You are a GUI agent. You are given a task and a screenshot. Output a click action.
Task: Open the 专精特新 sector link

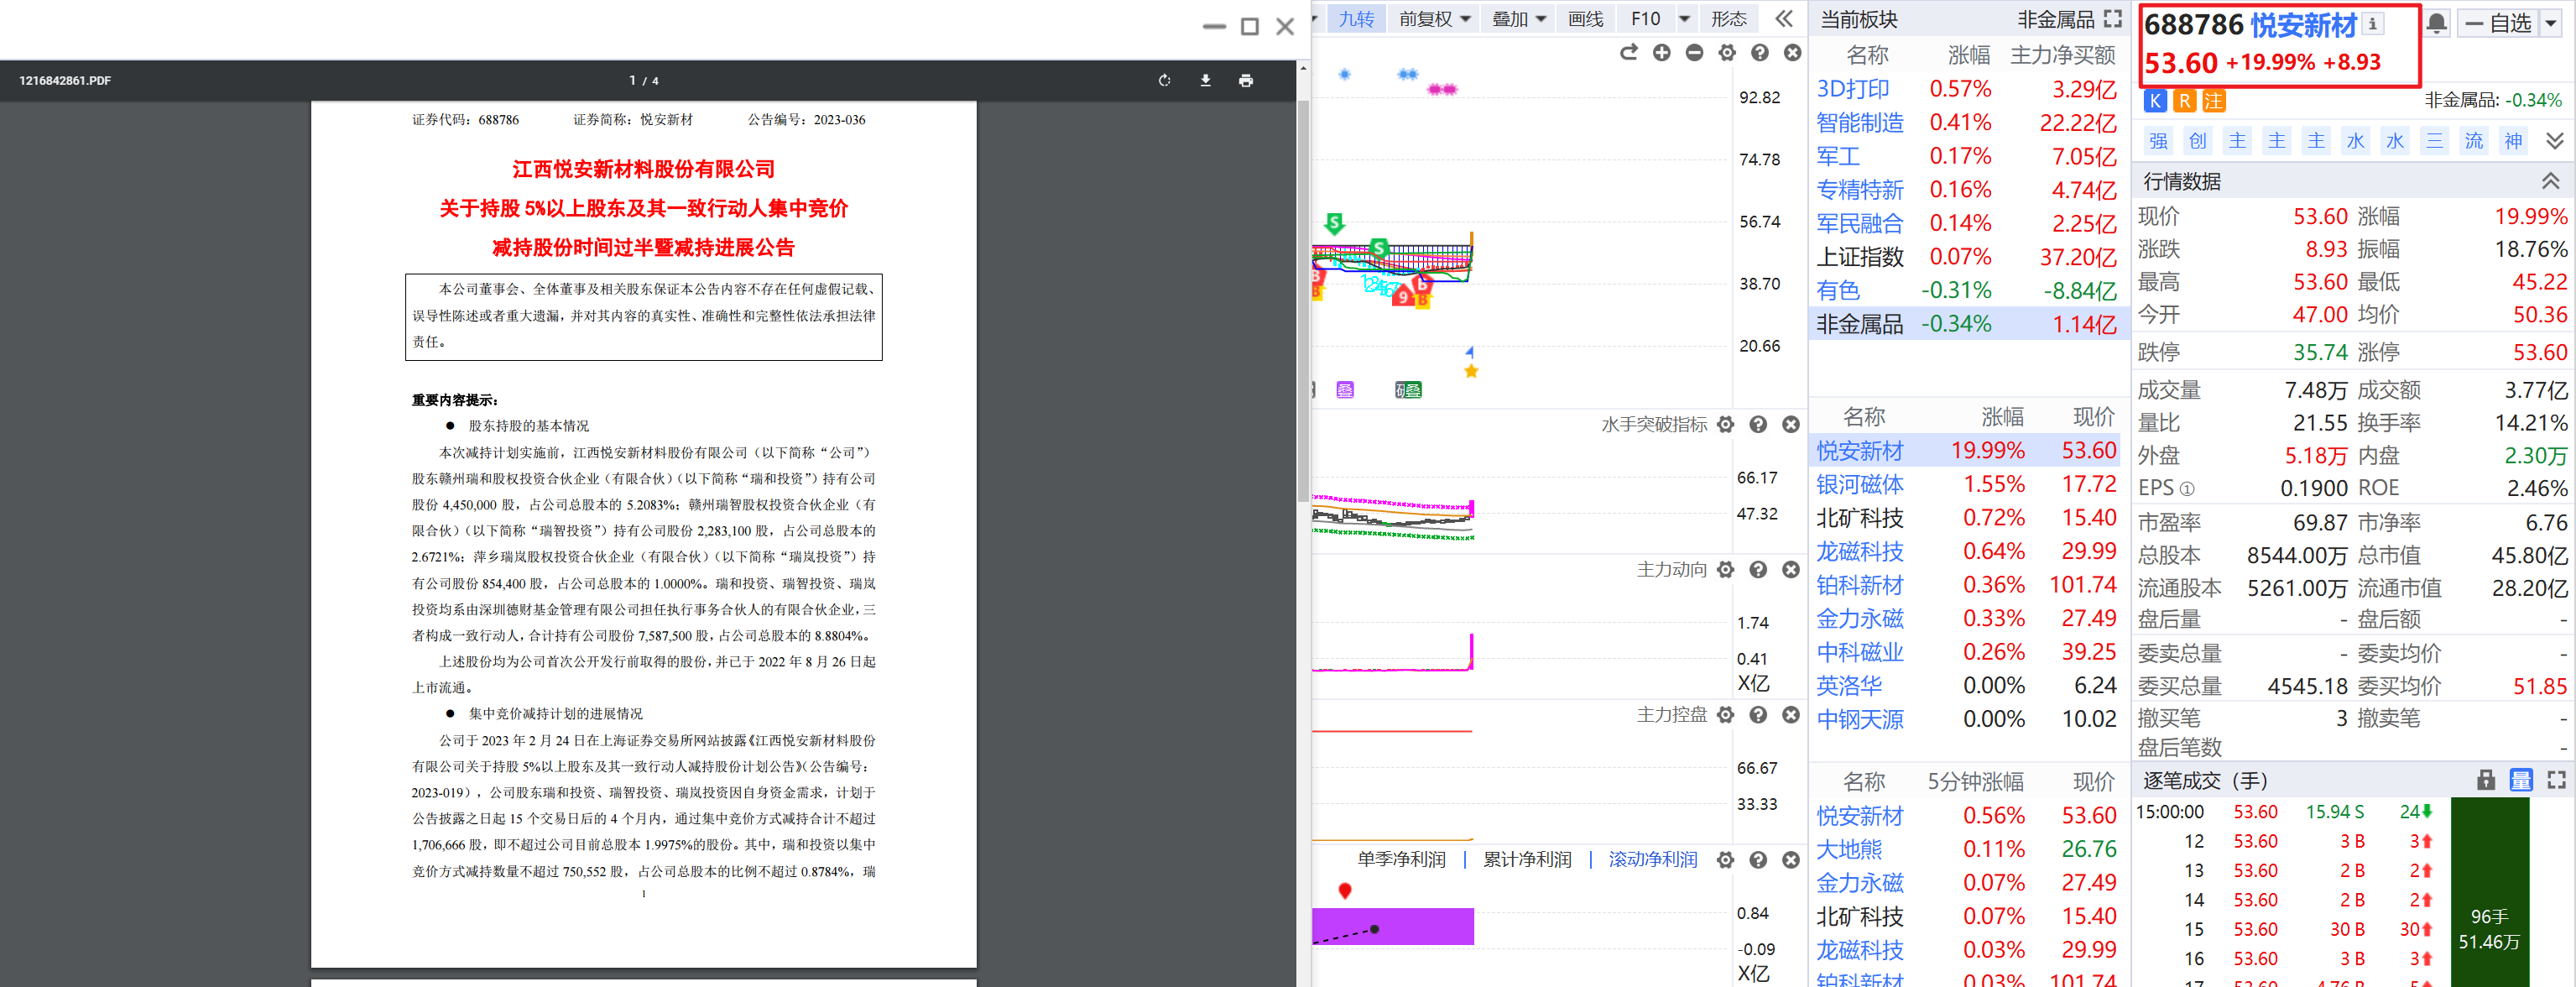(x=1859, y=190)
